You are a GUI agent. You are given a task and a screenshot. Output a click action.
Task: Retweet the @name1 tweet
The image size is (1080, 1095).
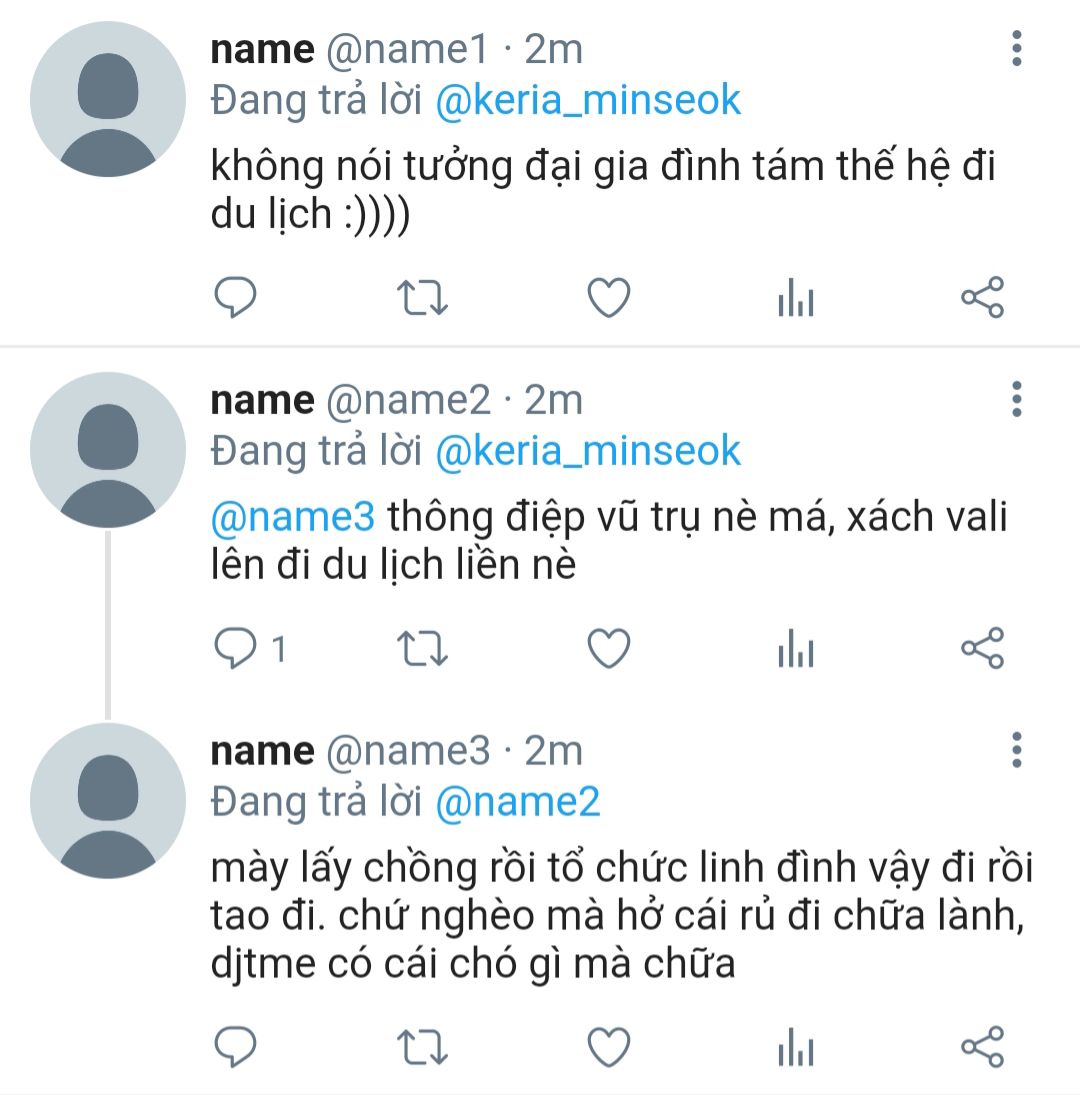pos(423,298)
